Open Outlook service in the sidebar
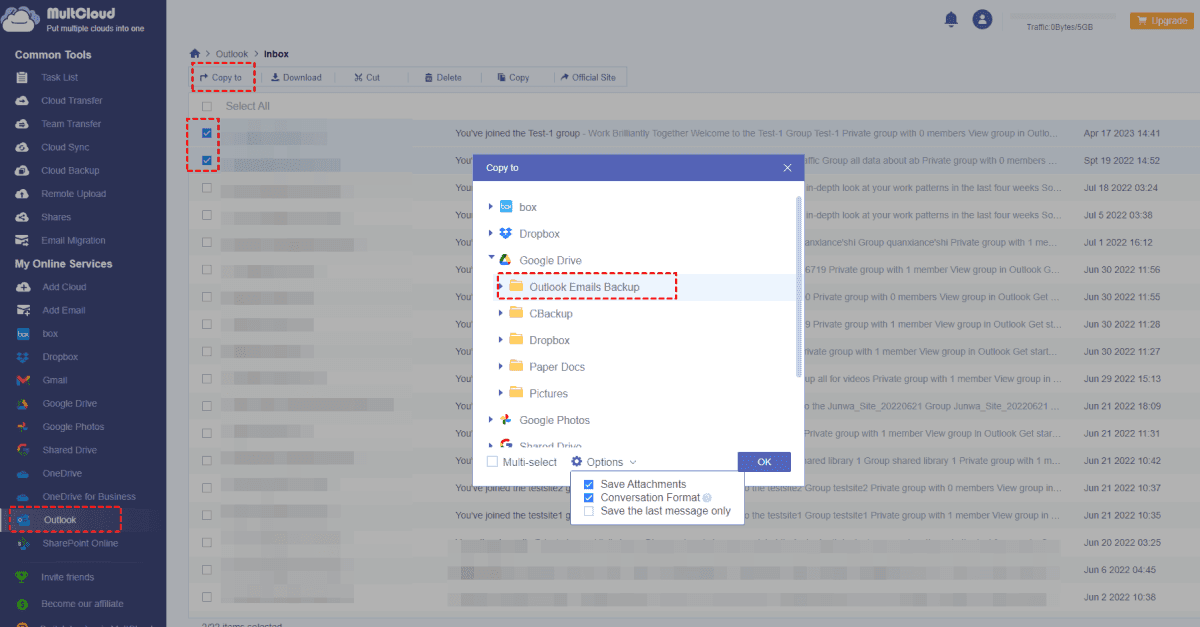1200x627 pixels. click(59, 520)
